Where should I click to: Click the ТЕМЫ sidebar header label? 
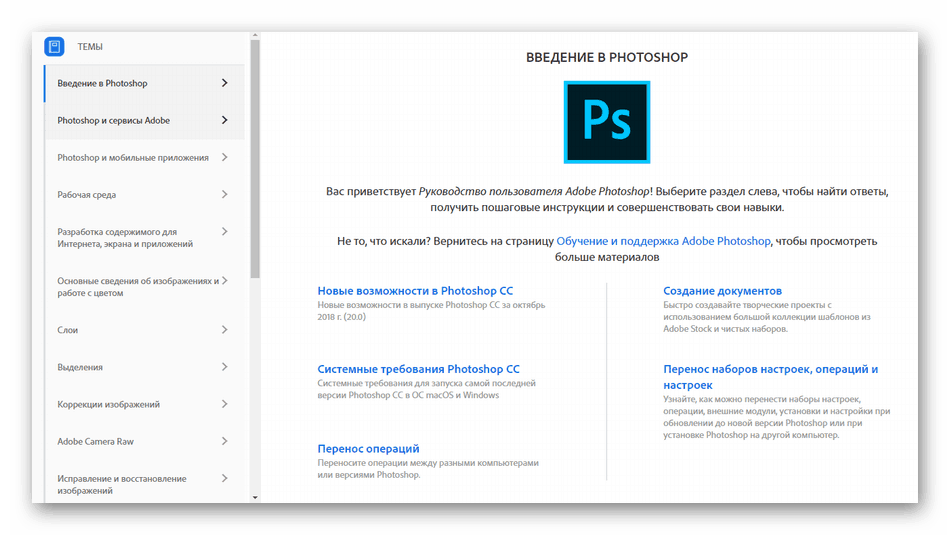pyautogui.click(x=90, y=47)
